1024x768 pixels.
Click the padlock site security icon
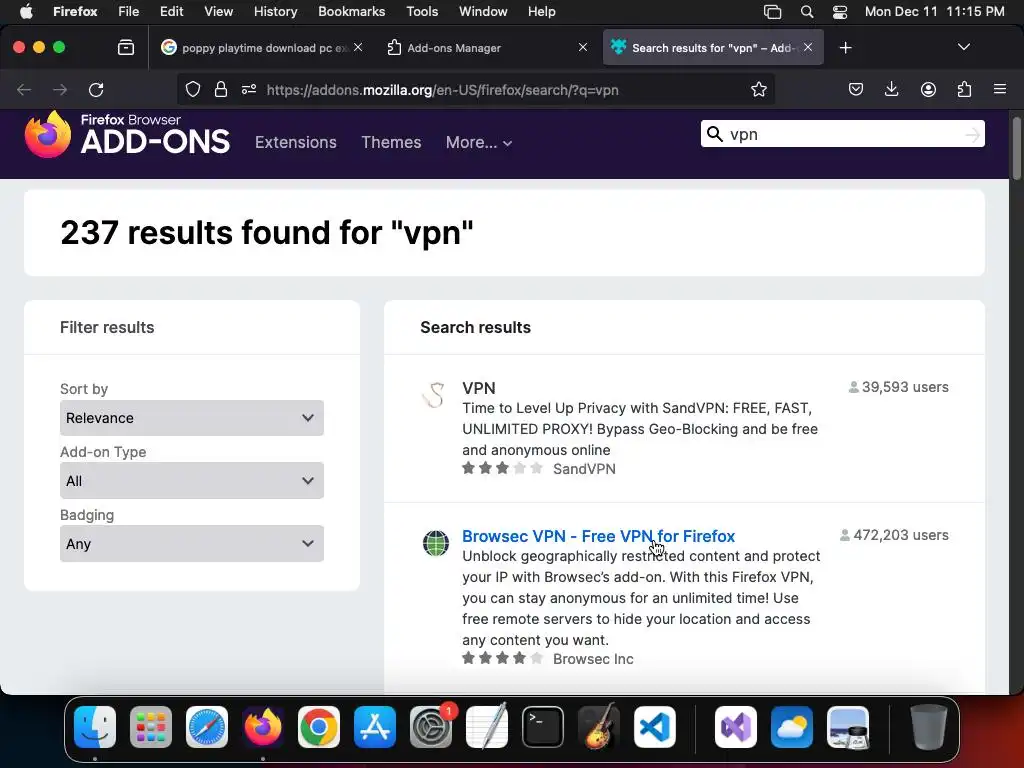coord(221,89)
